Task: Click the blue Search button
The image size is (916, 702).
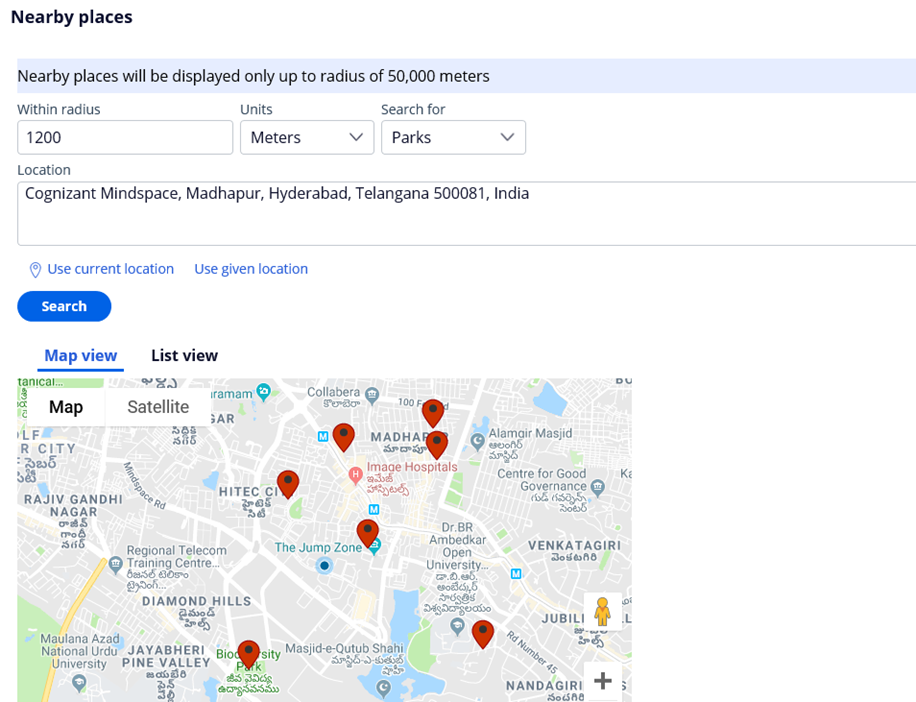Action: (x=64, y=306)
